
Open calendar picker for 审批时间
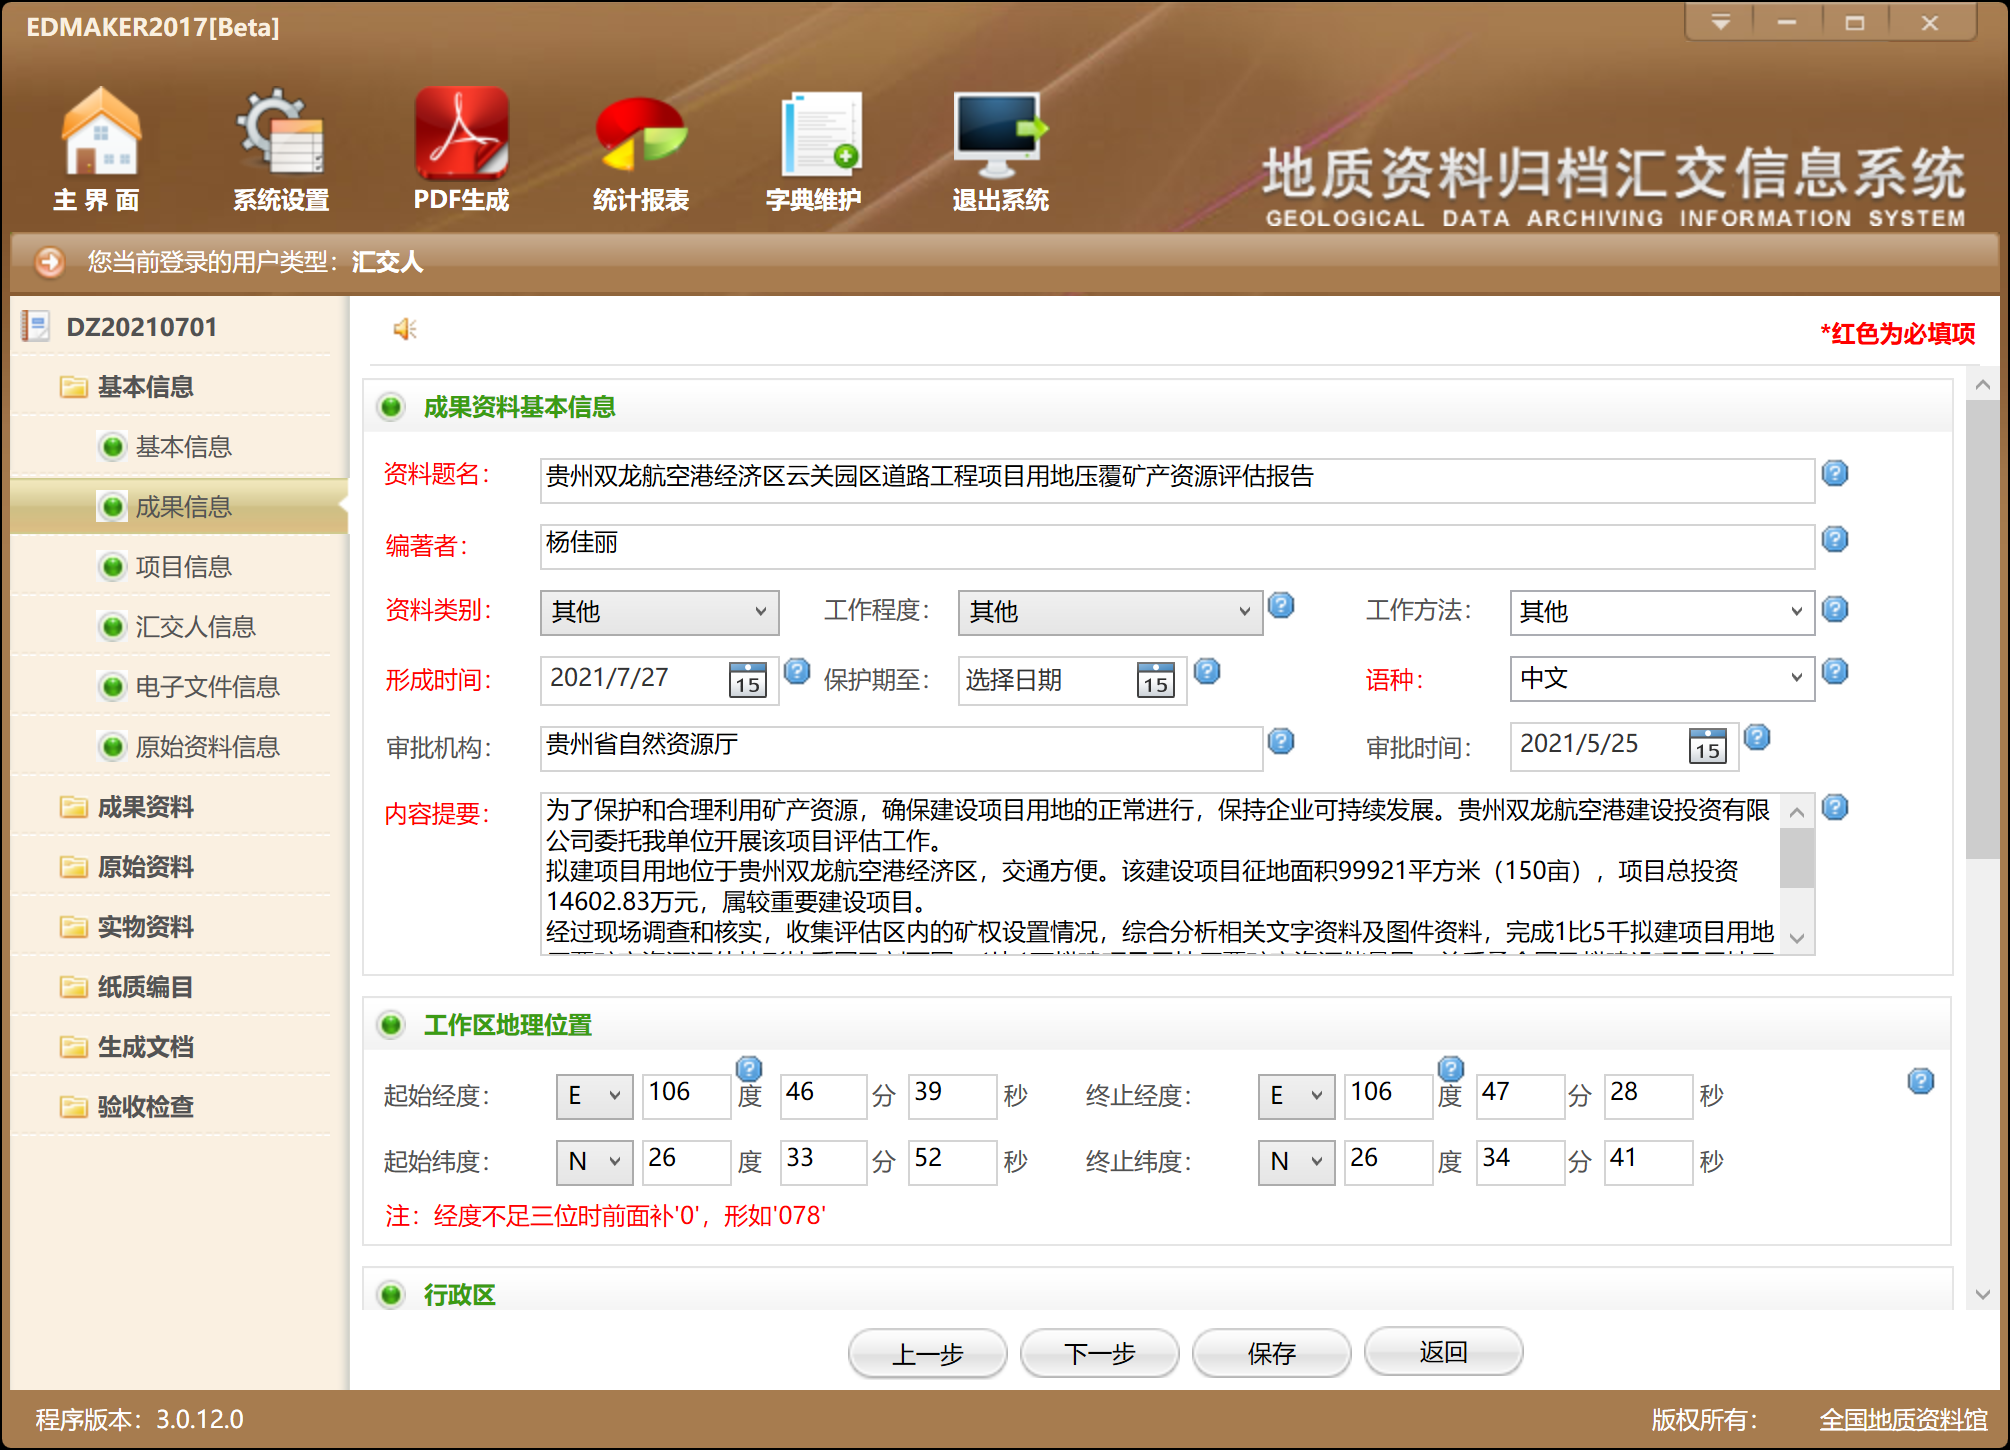pyautogui.click(x=1708, y=746)
